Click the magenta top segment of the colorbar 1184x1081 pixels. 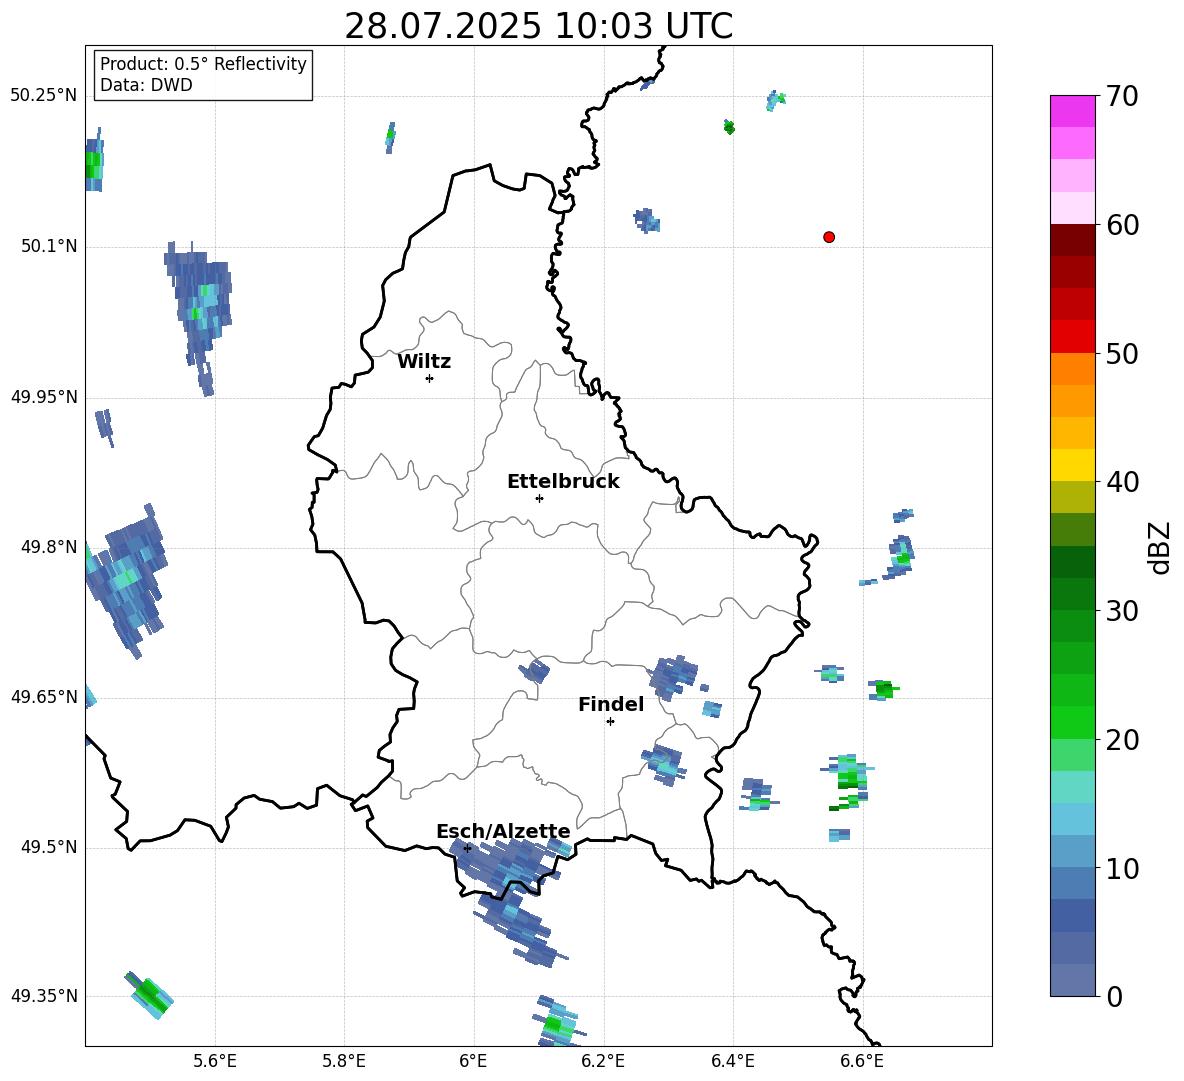pyautogui.click(x=1072, y=111)
